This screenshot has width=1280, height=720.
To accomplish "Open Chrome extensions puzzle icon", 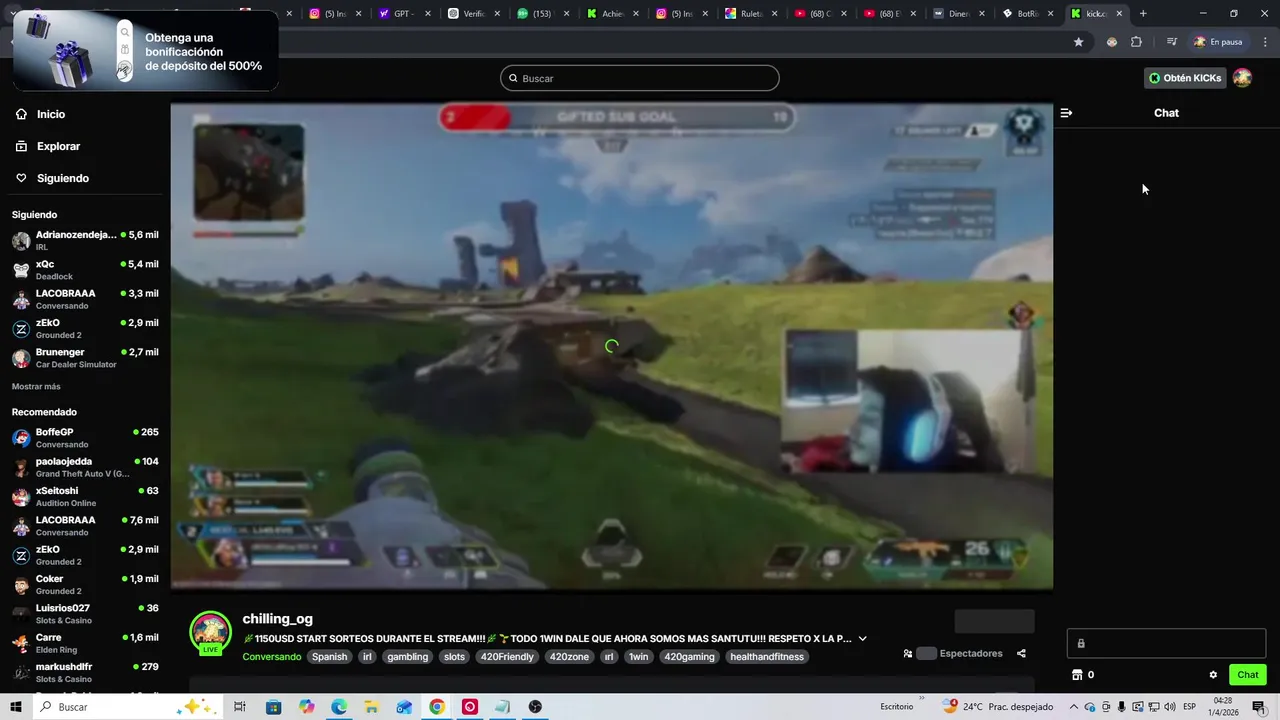I will (x=1136, y=42).
